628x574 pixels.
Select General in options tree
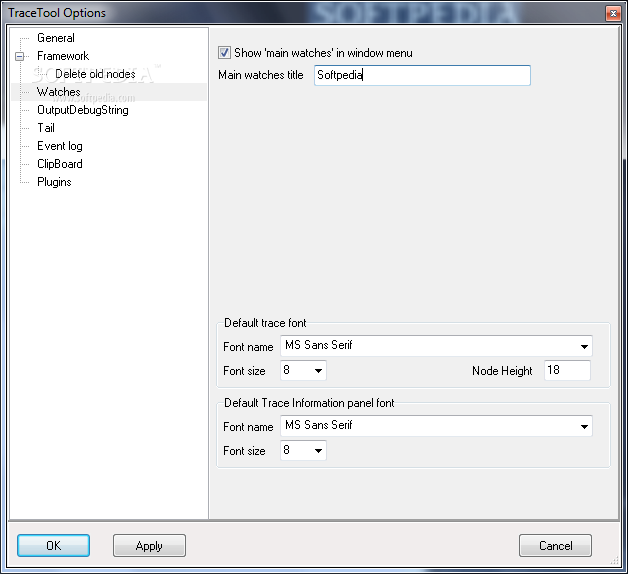pos(56,38)
